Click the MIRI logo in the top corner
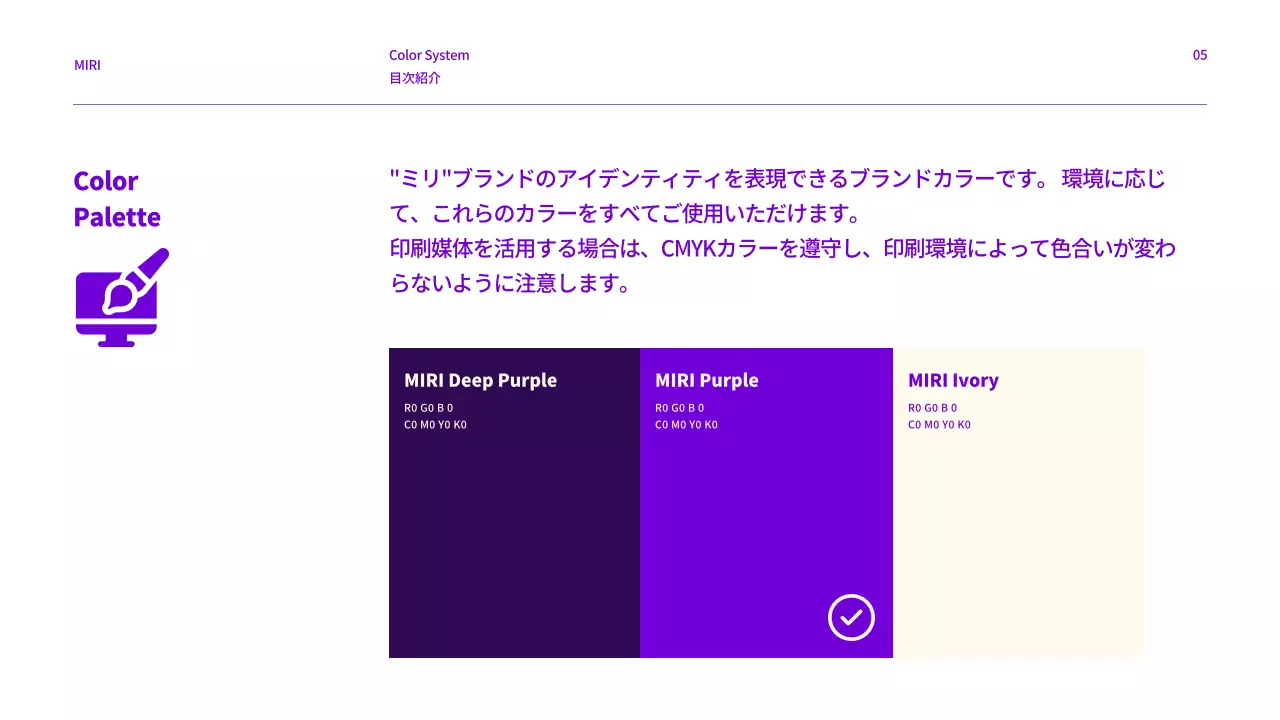 pyautogui.click(x=87, y=65)
